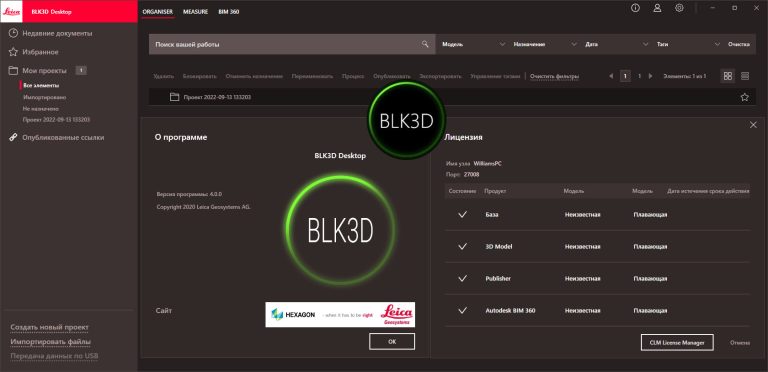Click the WilliamsPC host name text
768x372 pixels.
487,163
